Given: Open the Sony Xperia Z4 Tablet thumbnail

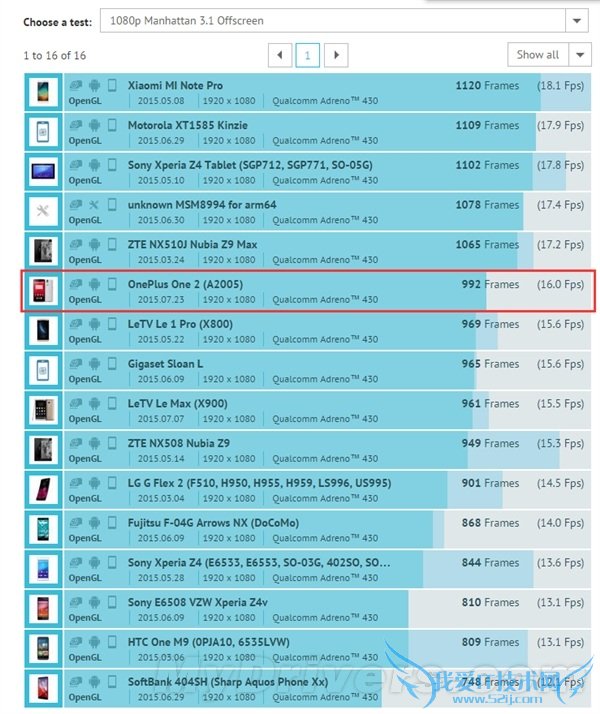Looking at the screenshot, I should click(x=43, y=170).
